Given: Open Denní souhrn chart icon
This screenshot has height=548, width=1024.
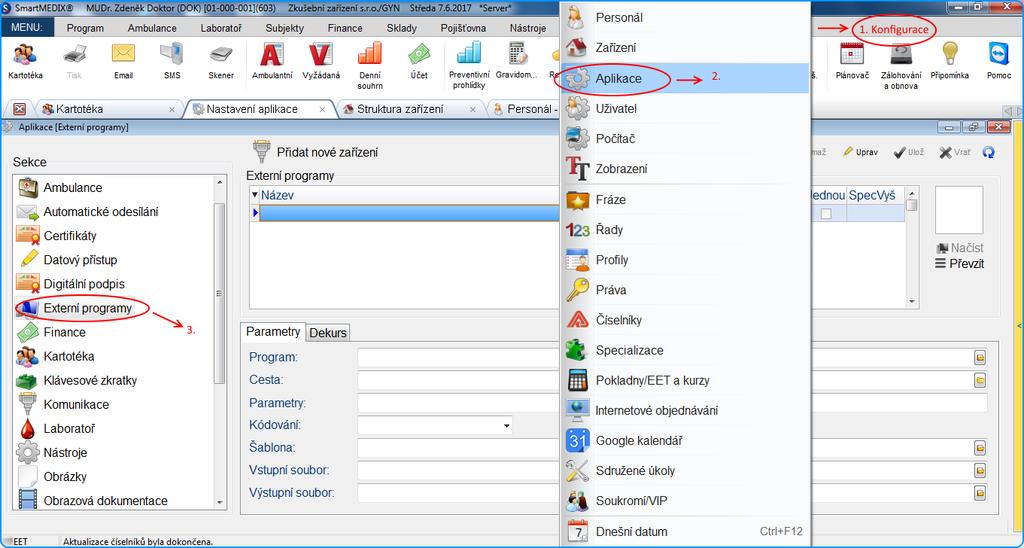Looking at the screenshot, I should [x=370, y=65].
